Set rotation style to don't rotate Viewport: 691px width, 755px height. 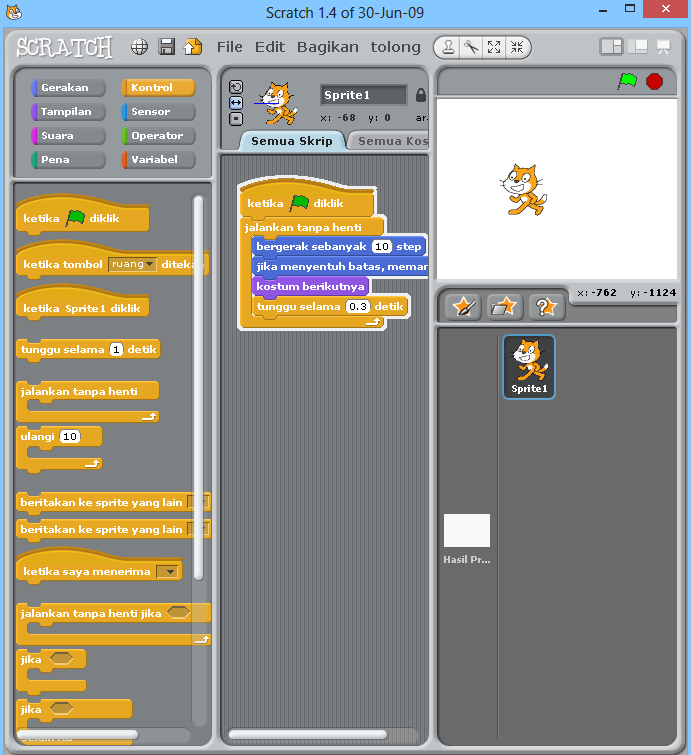[236, 119]
